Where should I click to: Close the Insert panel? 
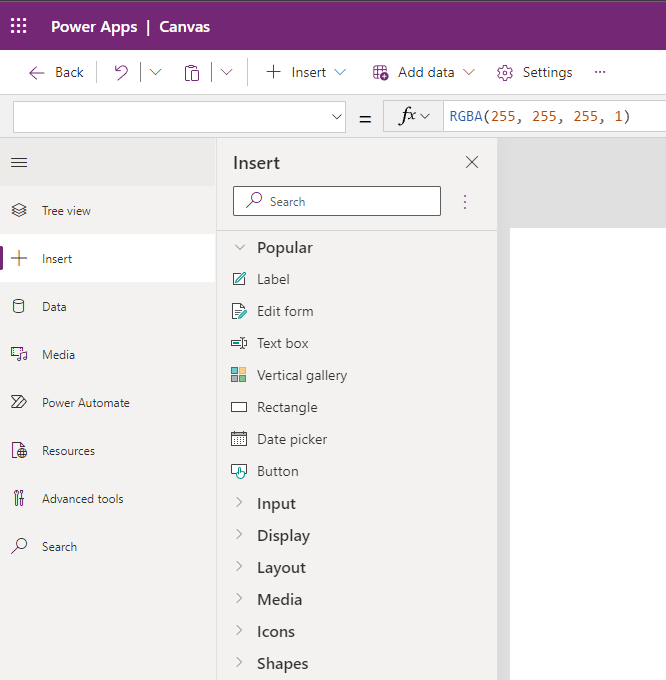[x=472, y=162]
